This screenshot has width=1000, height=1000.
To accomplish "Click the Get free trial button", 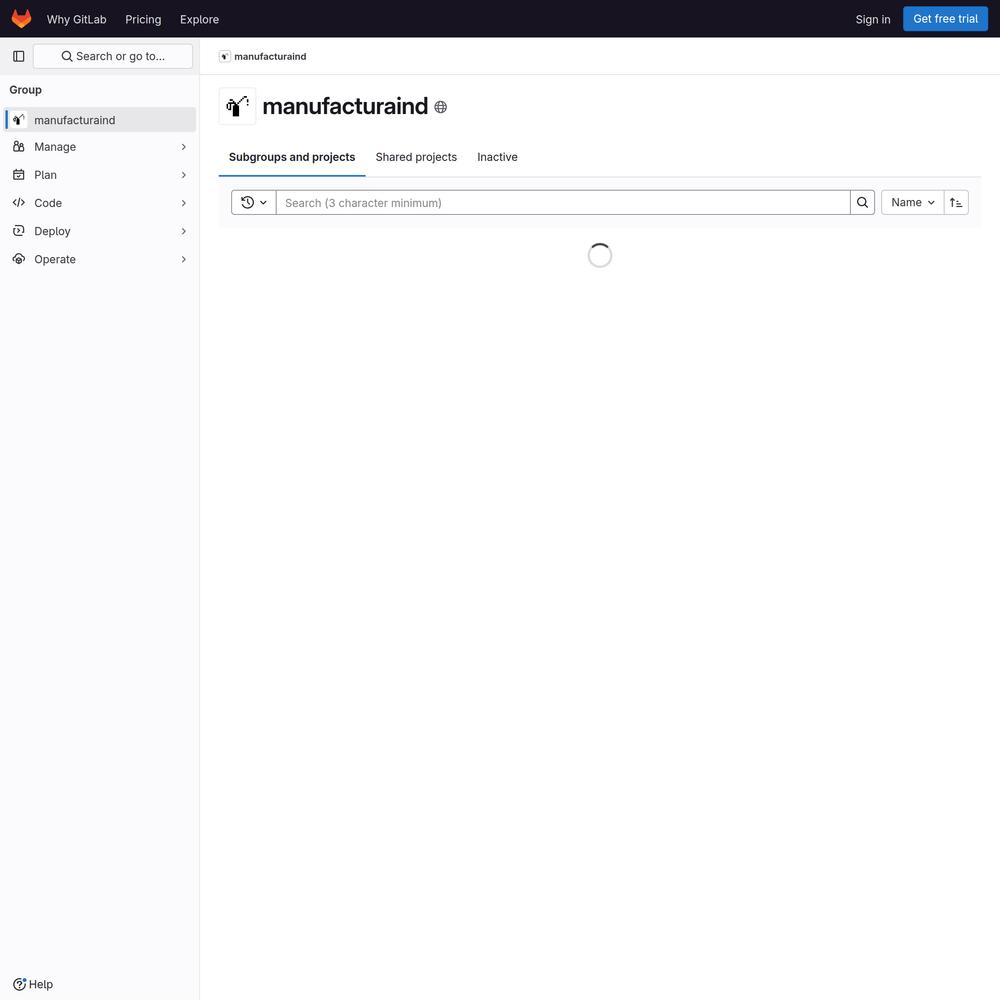I will 945,19.
